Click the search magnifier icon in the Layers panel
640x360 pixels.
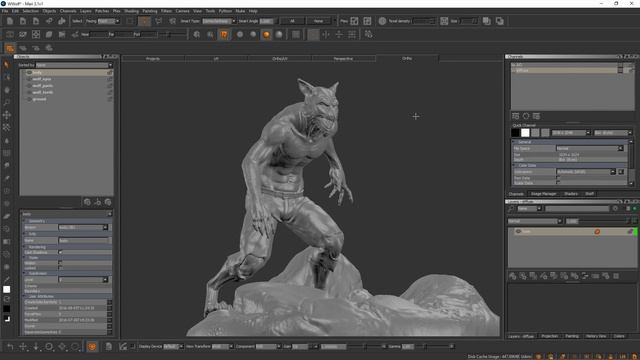(x=511, y=209)
